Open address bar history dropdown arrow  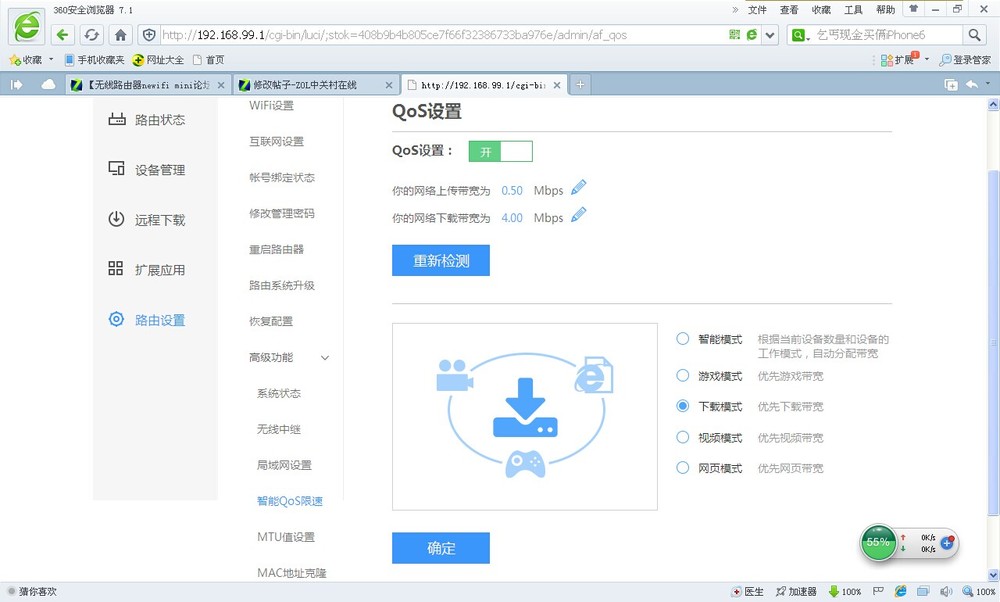770,35
